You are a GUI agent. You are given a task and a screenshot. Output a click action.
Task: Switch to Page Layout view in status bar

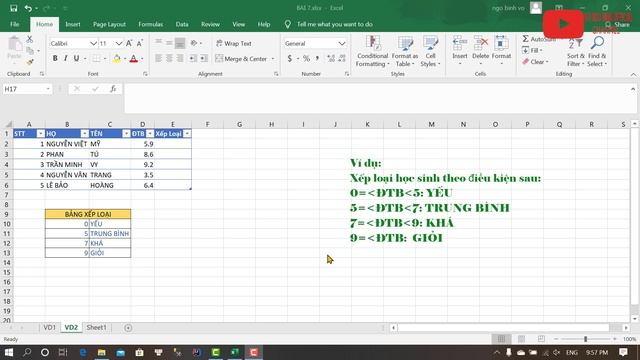pyautogui.click(x=521, y=339)
